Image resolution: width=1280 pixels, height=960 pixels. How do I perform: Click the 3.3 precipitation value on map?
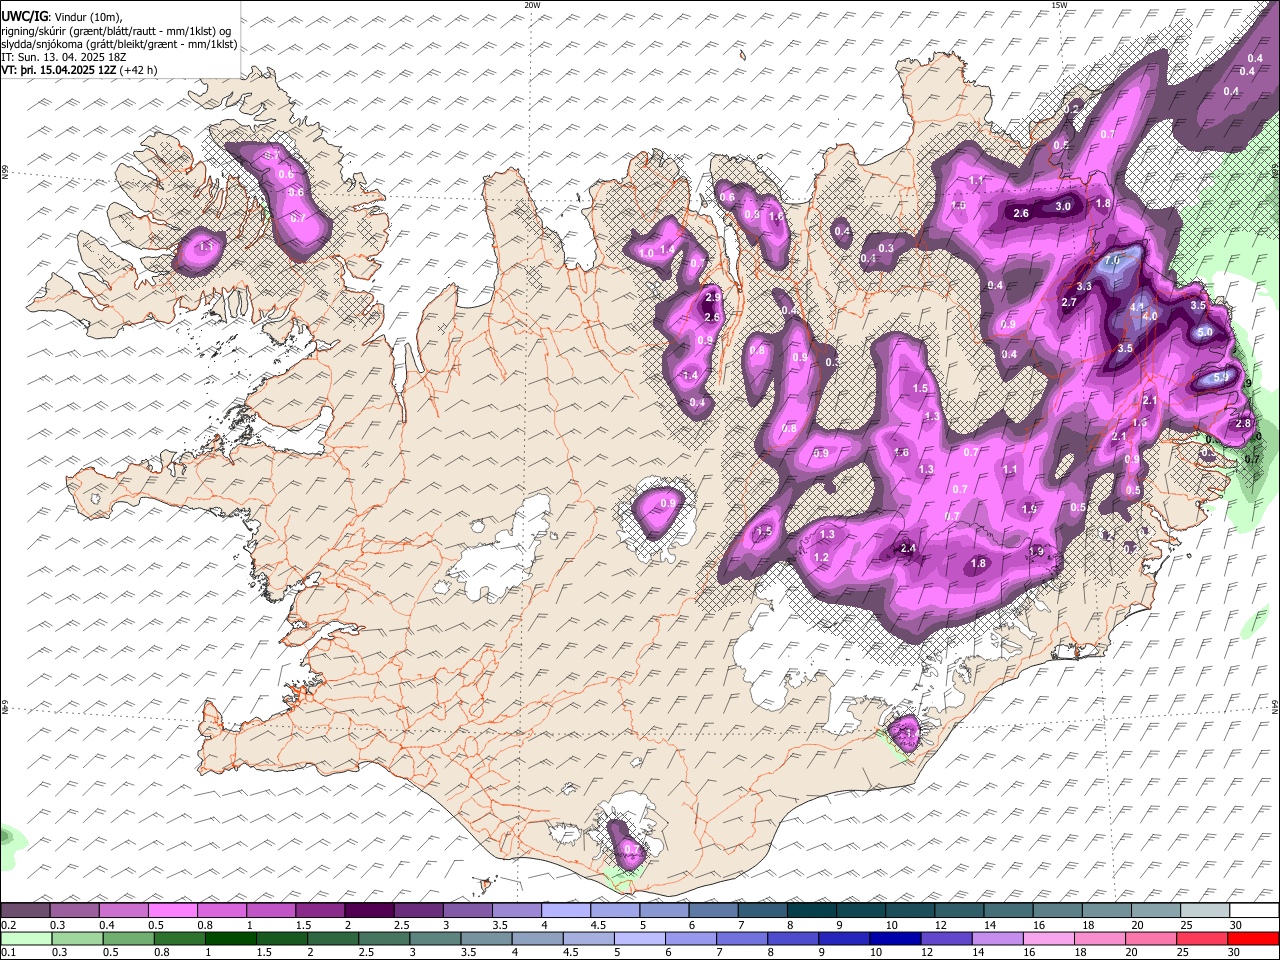pos(1083,286)
